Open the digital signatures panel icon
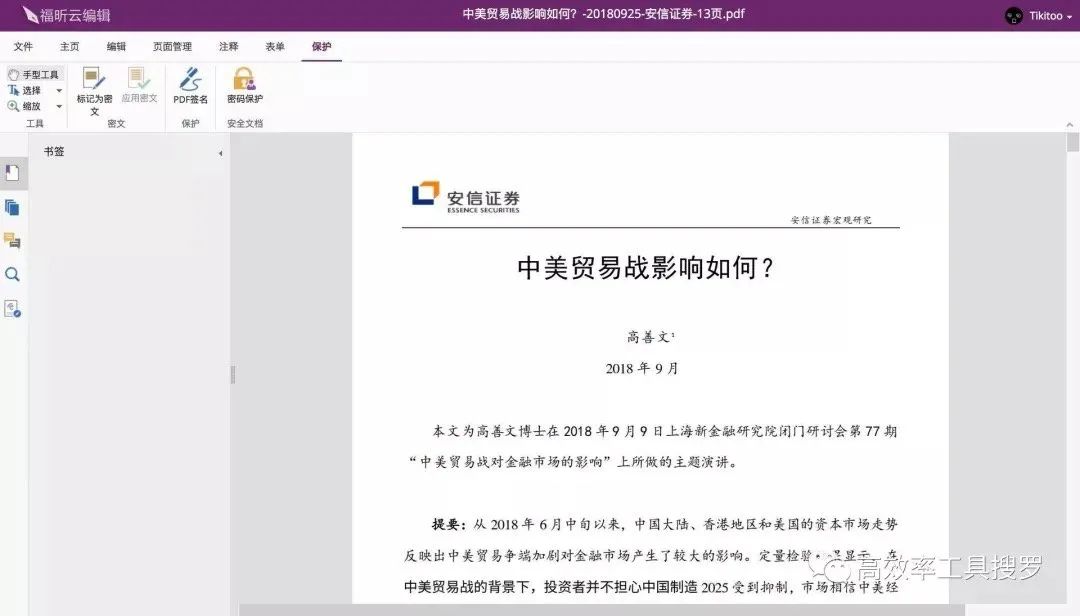1080x616 pixels. (x=13, y=308)
